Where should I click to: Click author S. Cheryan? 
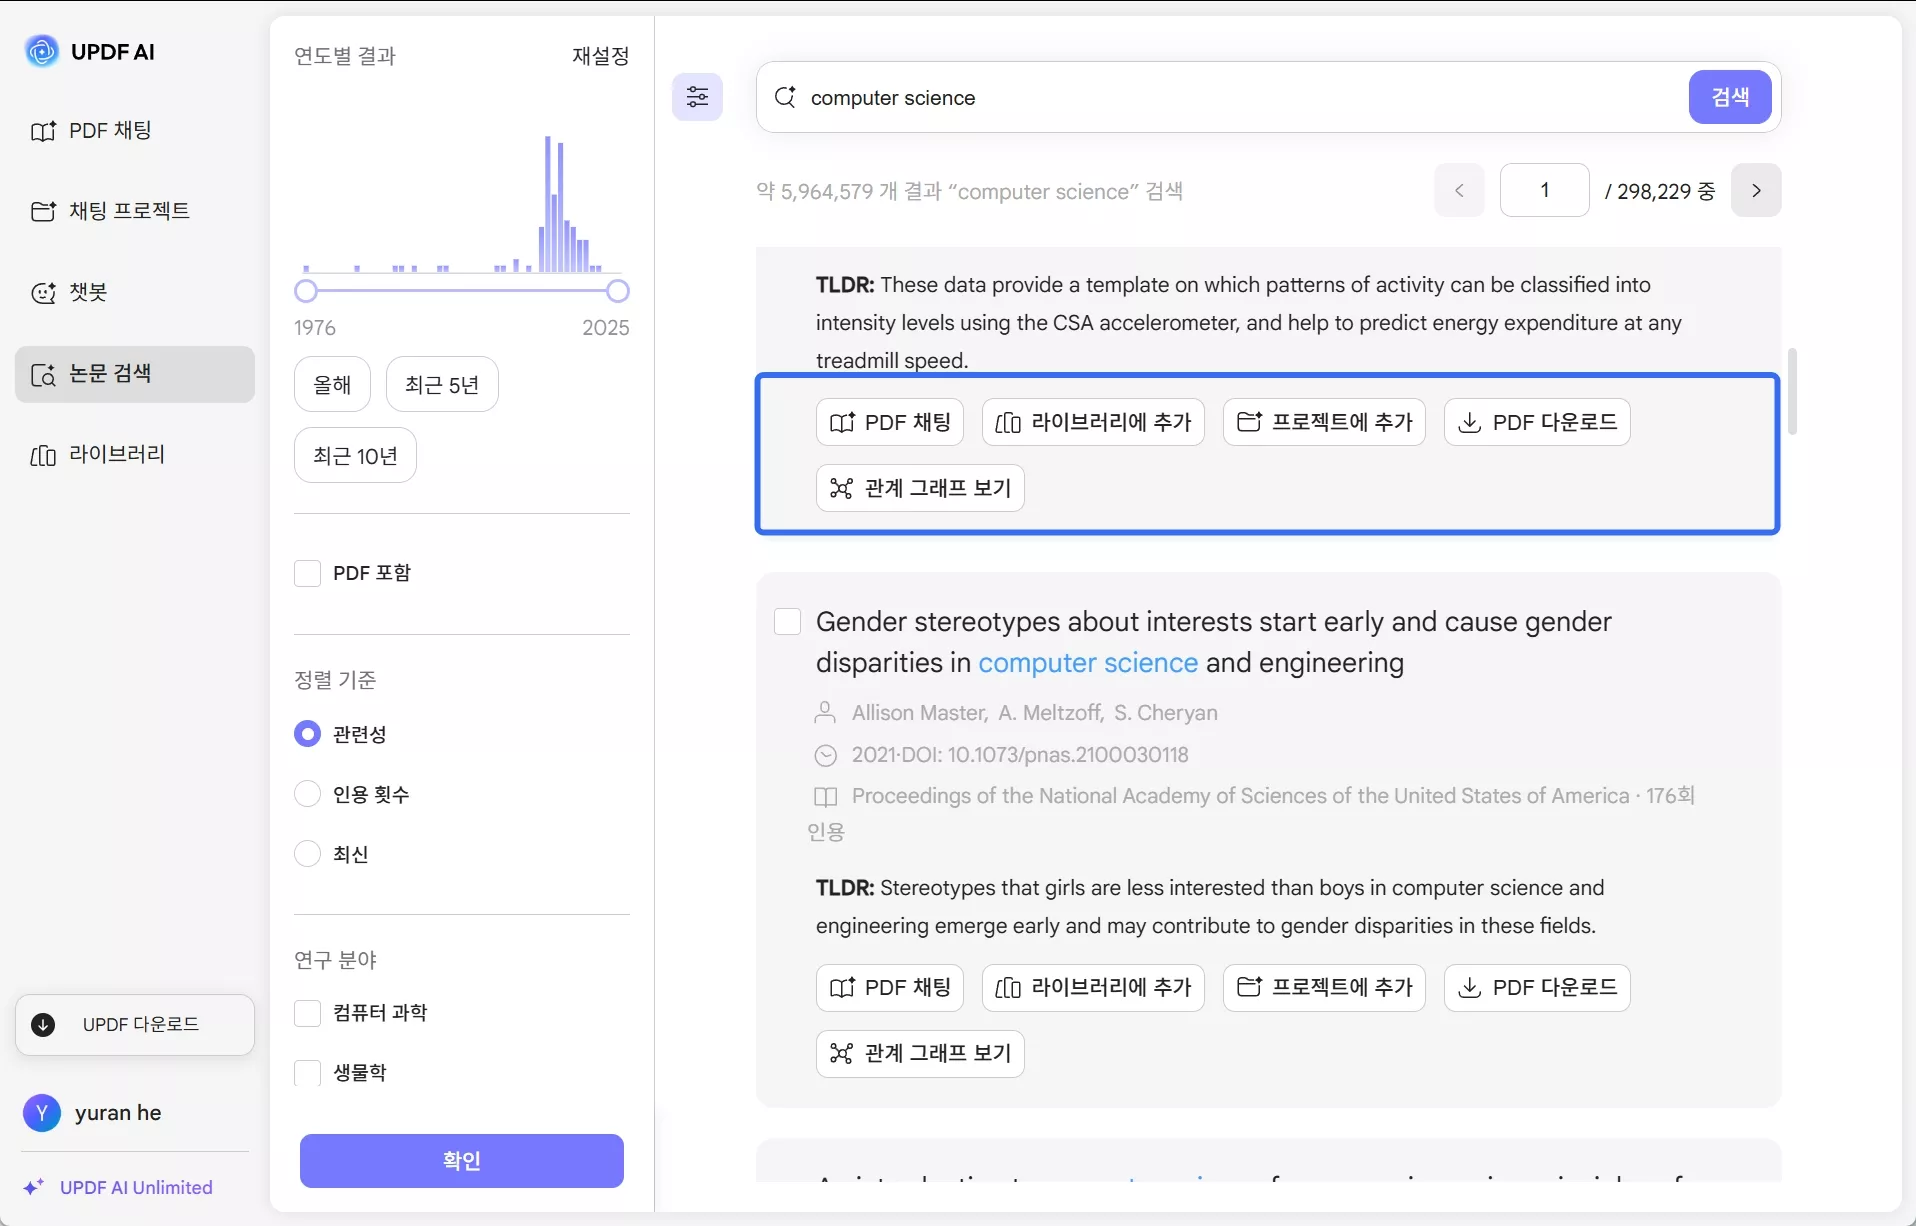pos(1166,713)
